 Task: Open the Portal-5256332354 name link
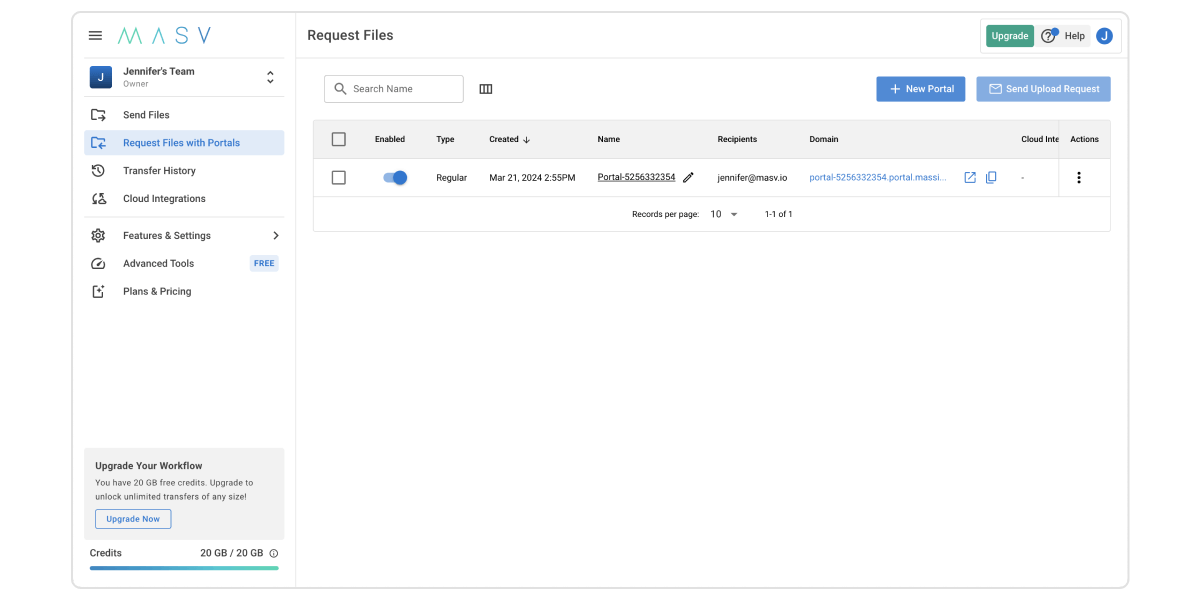tap(636, 177)
